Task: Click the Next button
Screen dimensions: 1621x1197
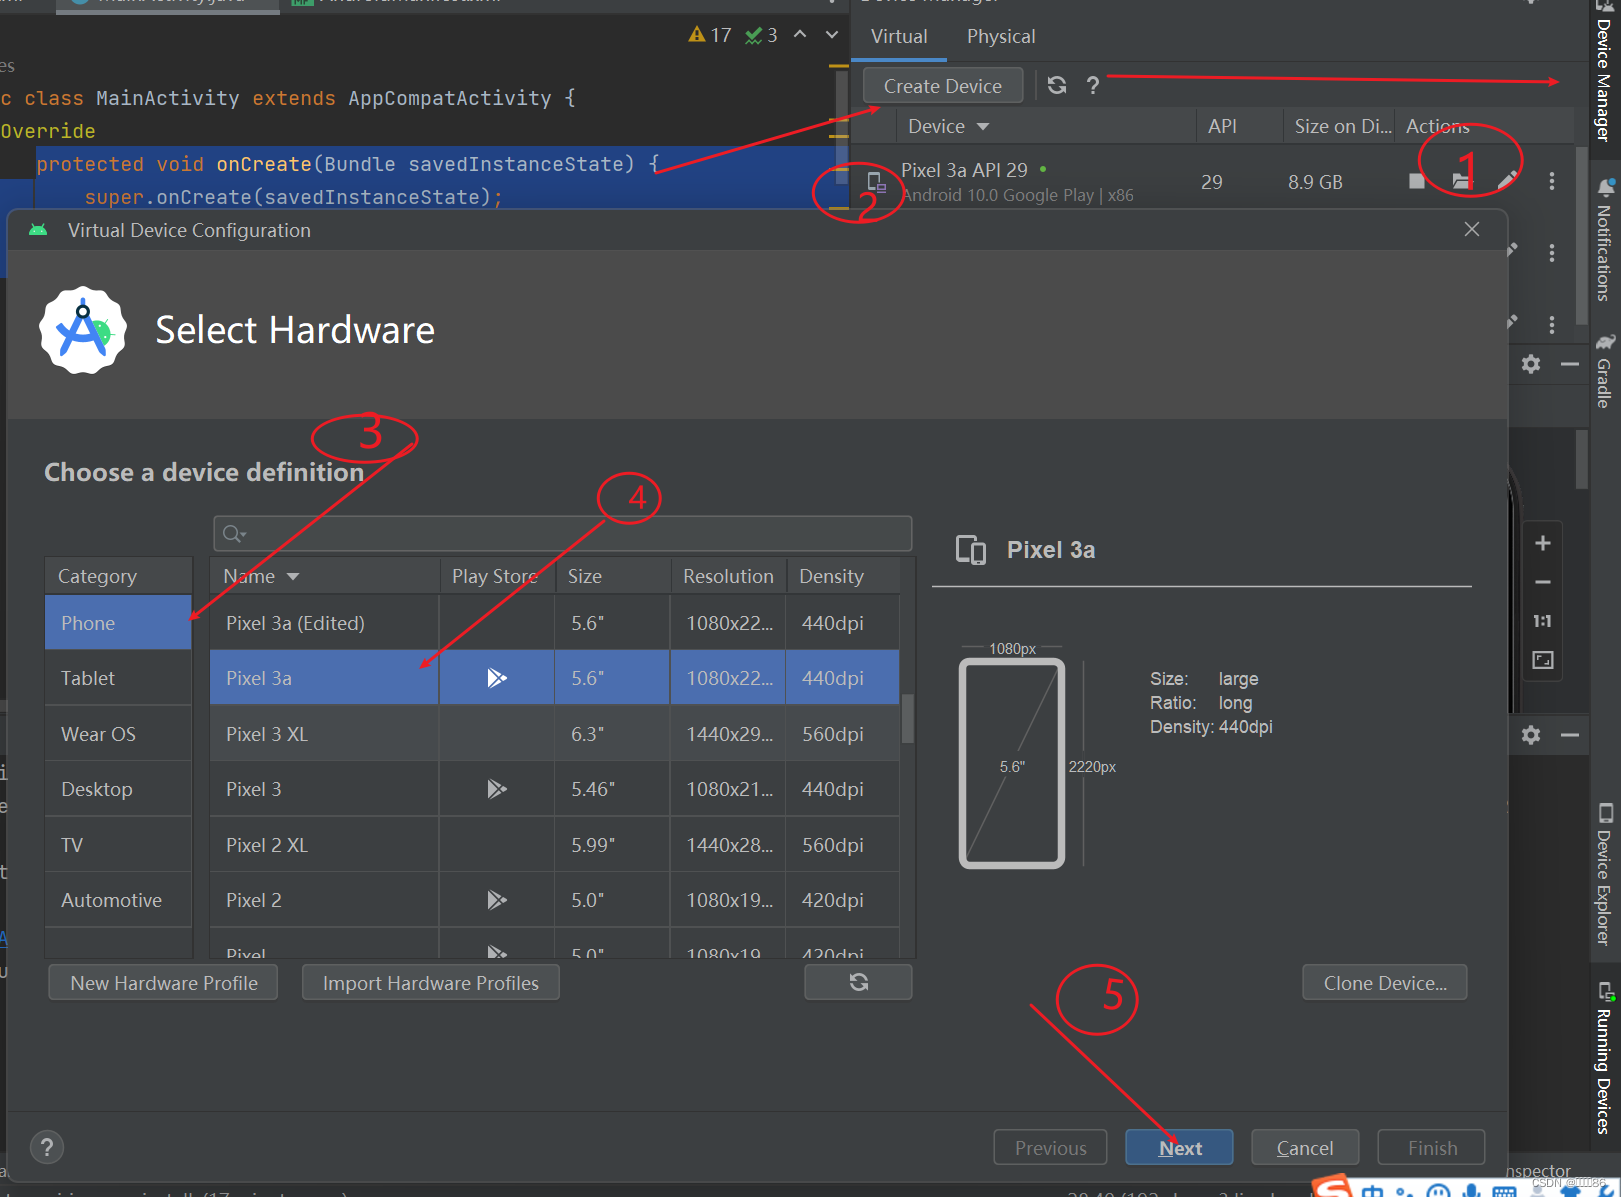Action: pos(1179,1147)
